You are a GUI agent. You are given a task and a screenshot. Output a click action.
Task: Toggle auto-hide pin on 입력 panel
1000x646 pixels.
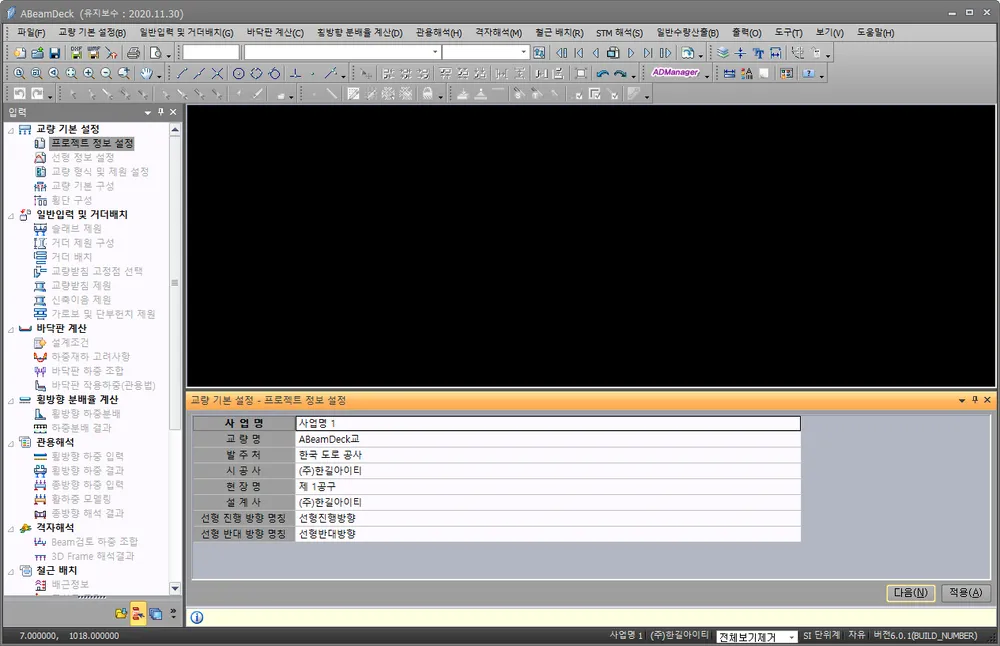point(161,112)
